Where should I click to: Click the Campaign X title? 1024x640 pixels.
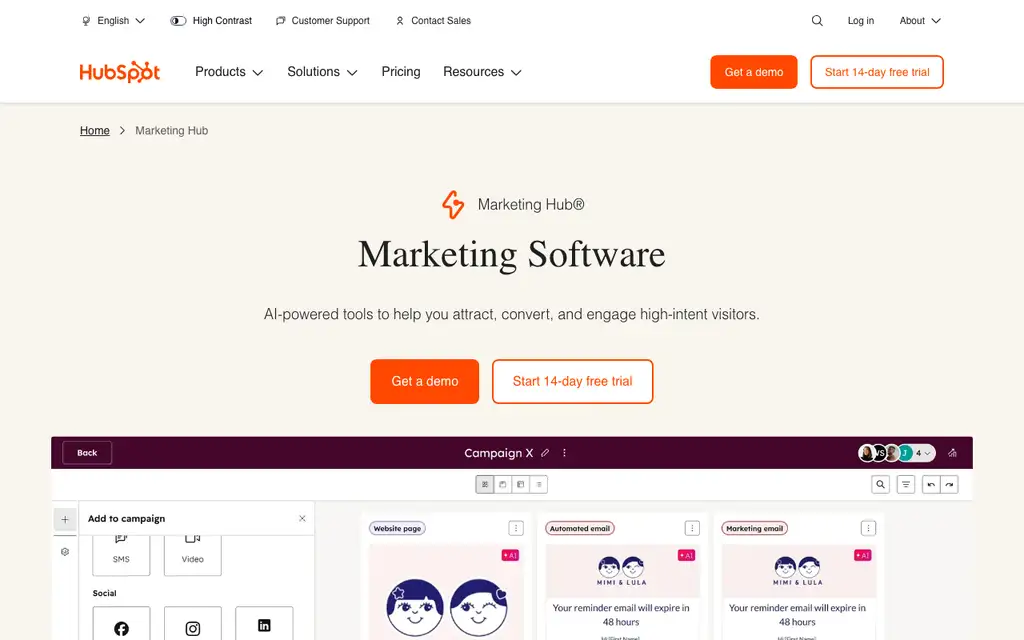(x=498, y=453)
